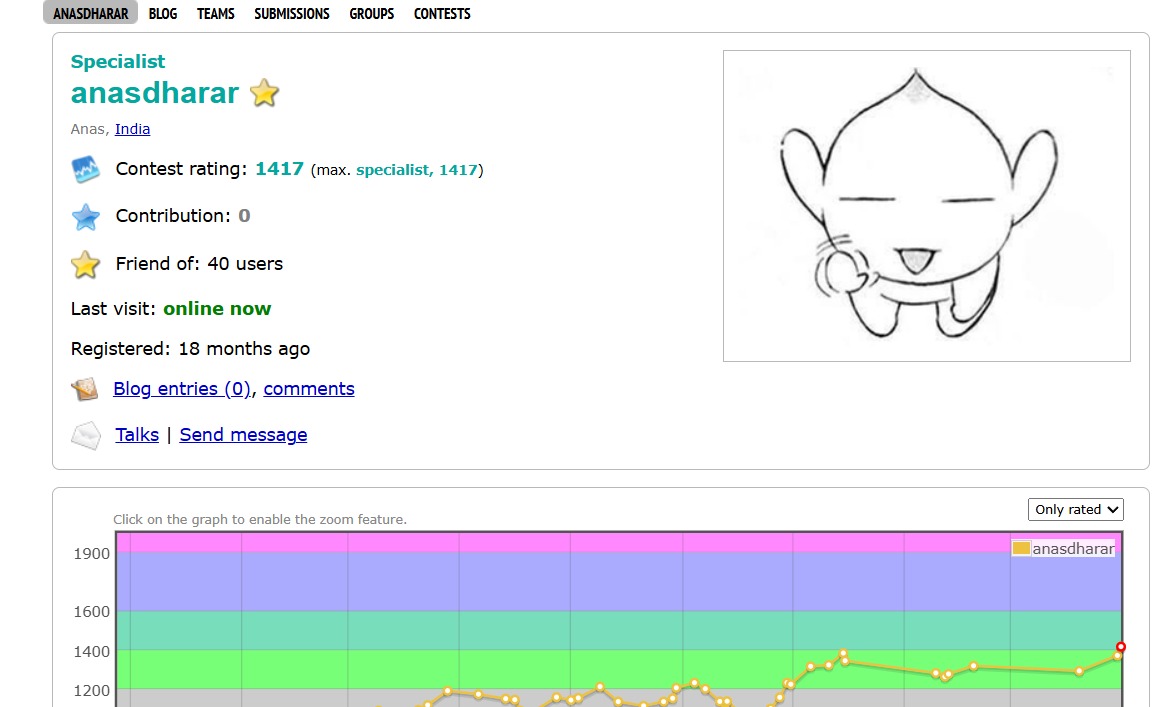The image size is (1166, 707).
Task: Click the 1400 axis label on graph
Action: [x=91, y=652]
